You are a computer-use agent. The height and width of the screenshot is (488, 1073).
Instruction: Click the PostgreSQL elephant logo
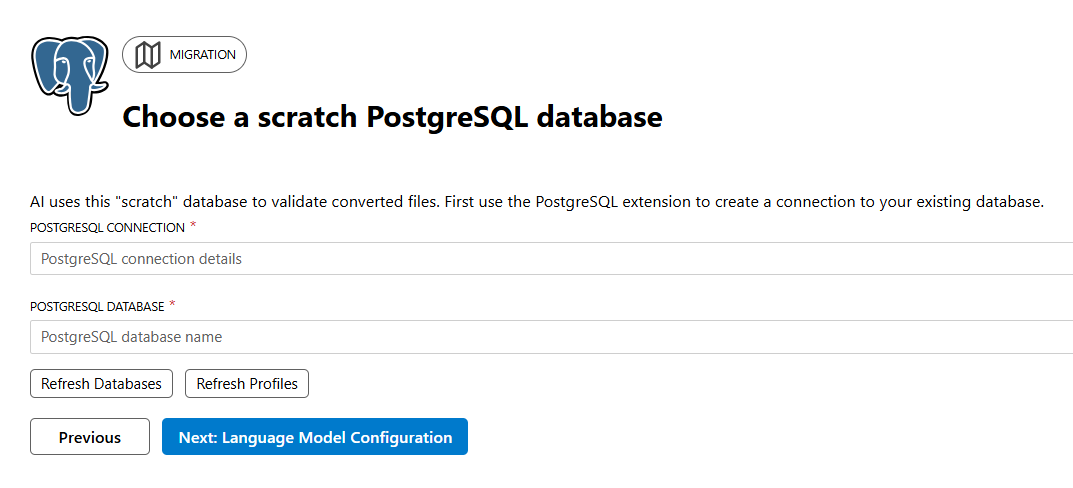coord(69,75)
